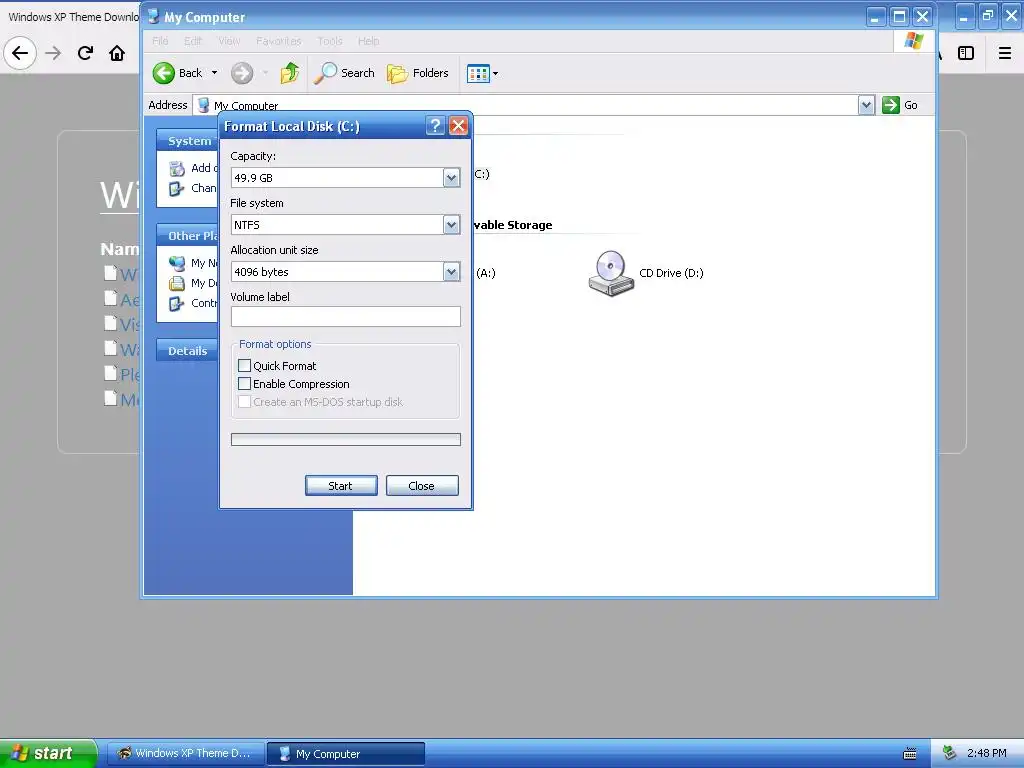1024x768 pixels.
Task: Collapse the System Tasks panel header
Action: (x=187, y=141)
